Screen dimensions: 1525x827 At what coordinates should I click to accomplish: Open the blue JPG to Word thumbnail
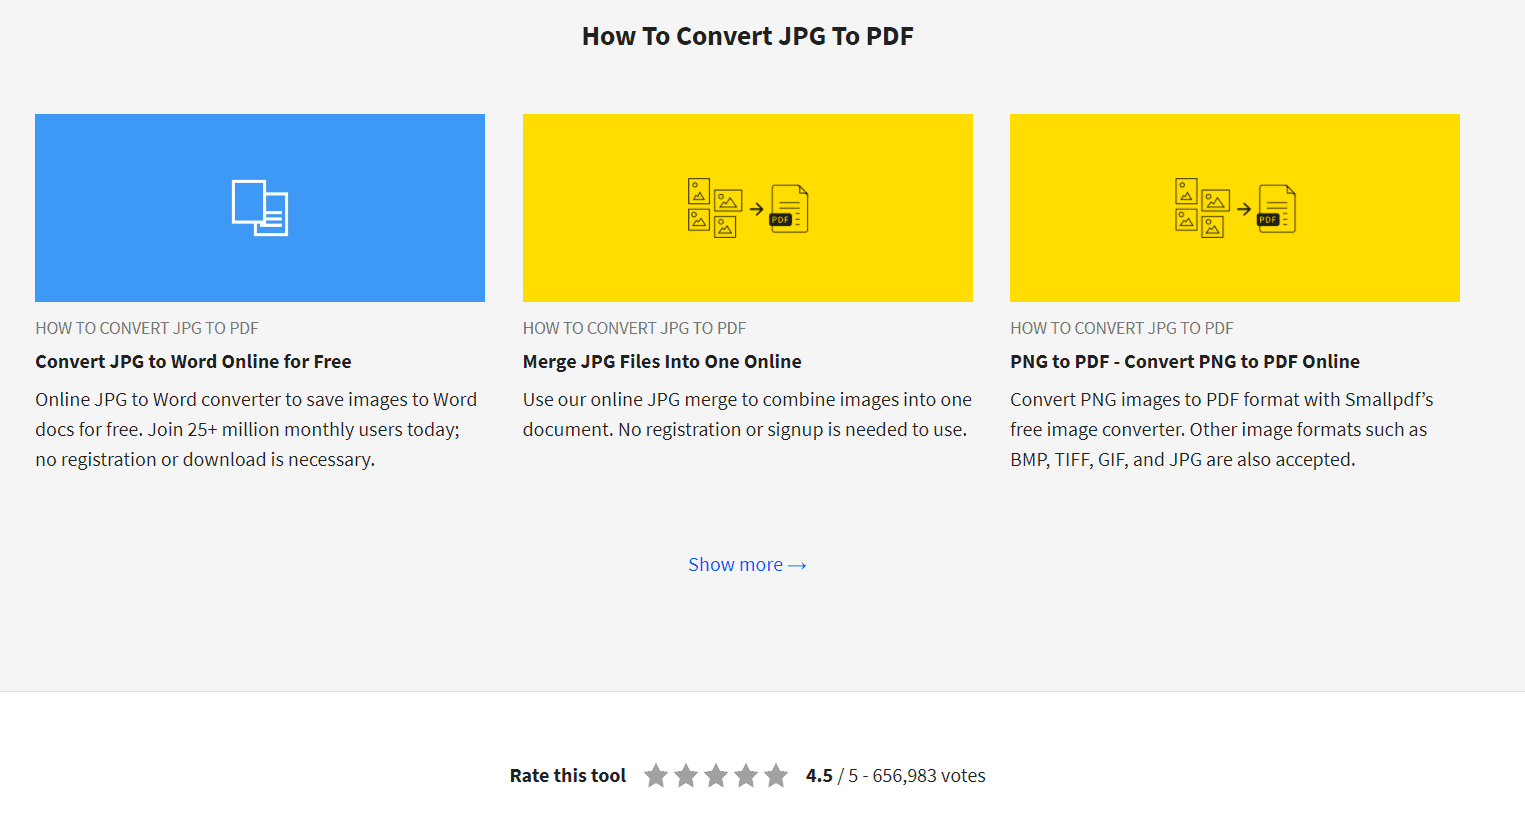260,208
